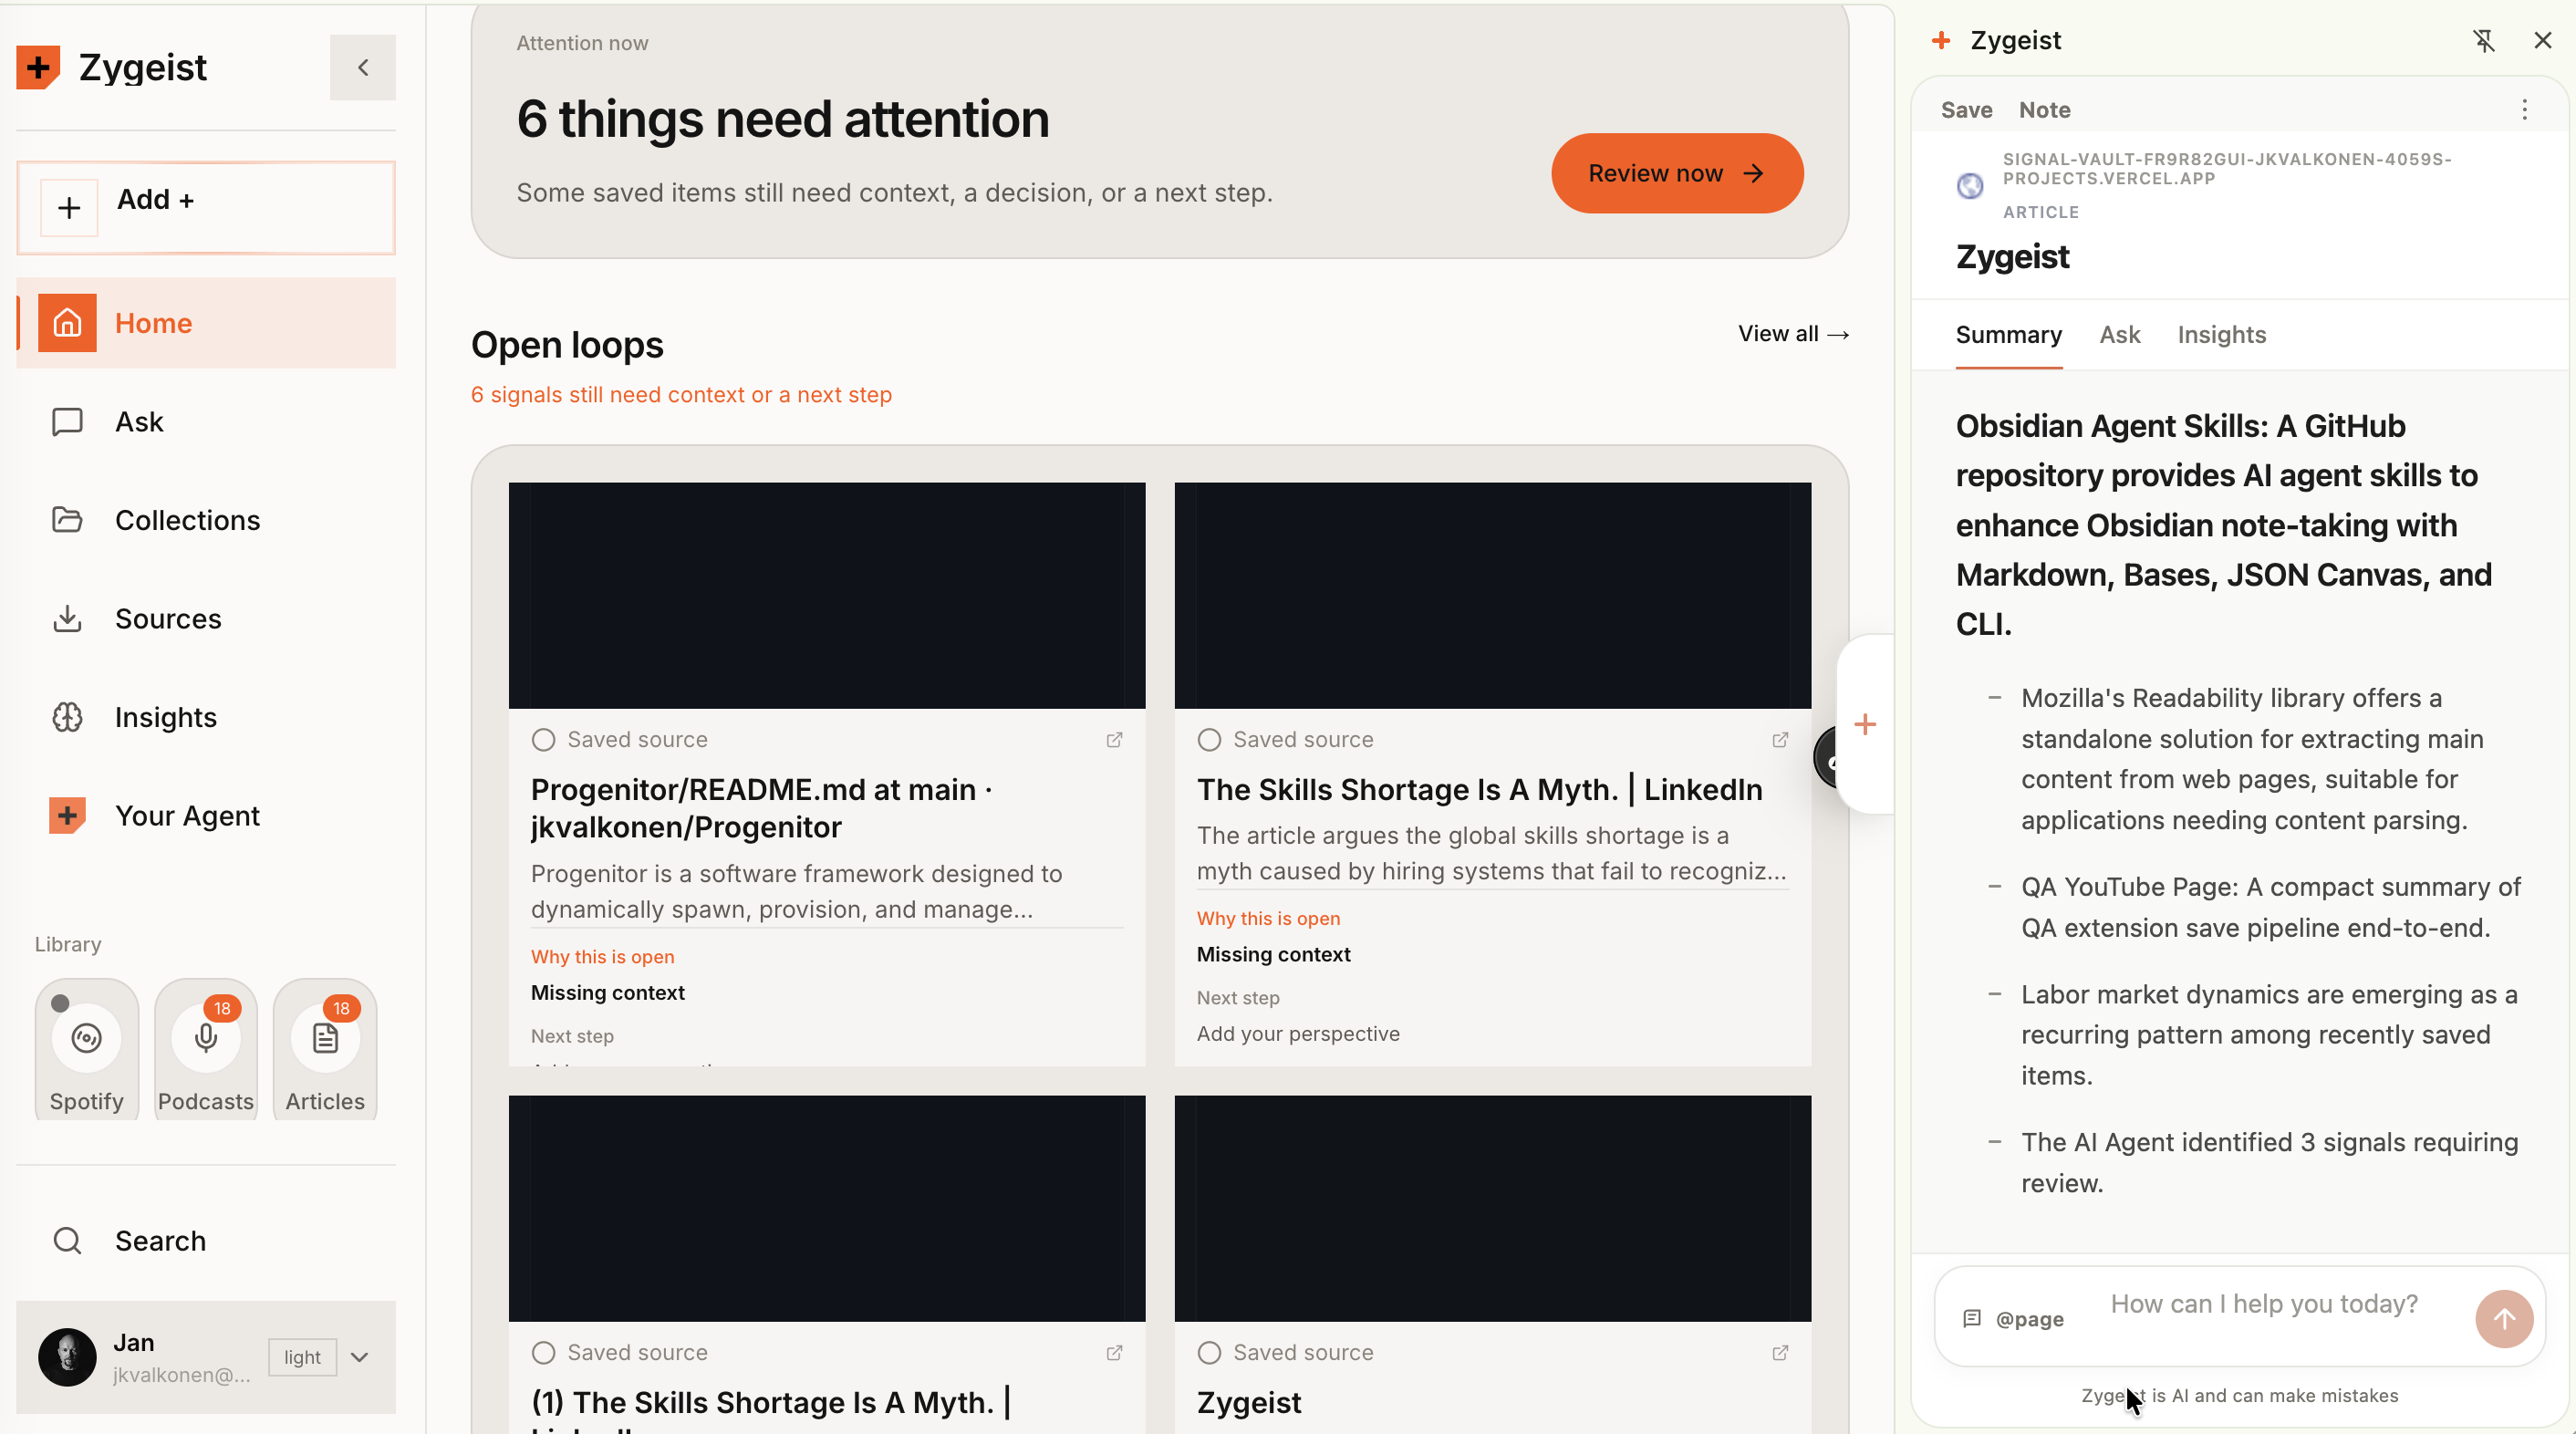Click the Home house icon in the sidebar
Screen dimensions: 2576x1434
(x=67, y=323)
